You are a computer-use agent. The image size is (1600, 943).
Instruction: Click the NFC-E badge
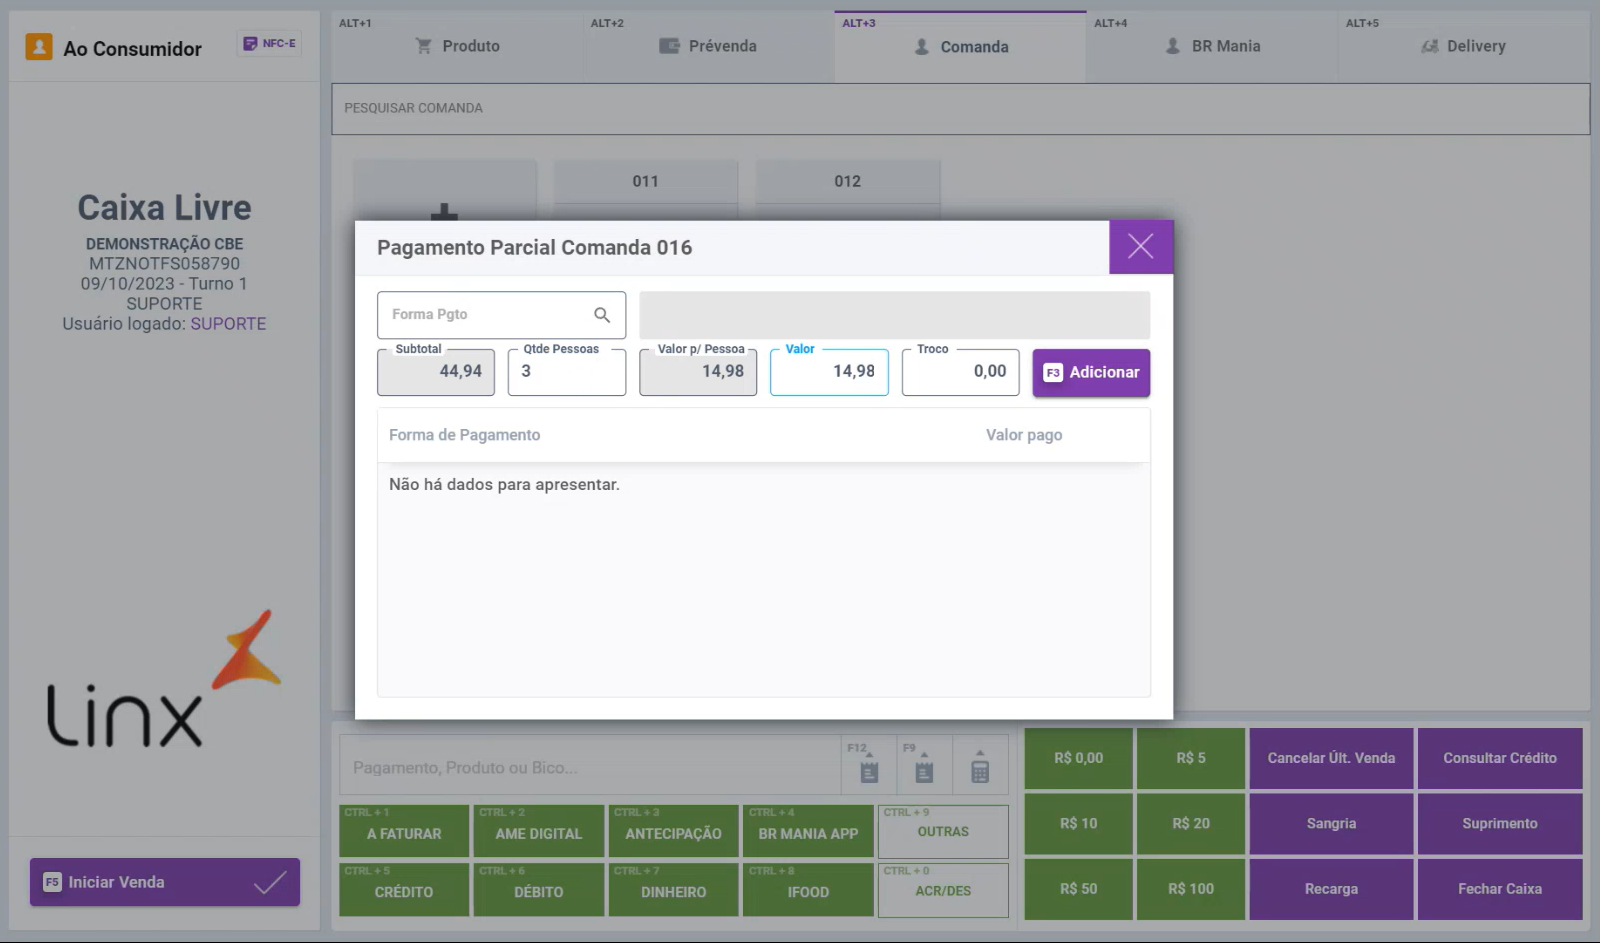[x=270, y=44]
